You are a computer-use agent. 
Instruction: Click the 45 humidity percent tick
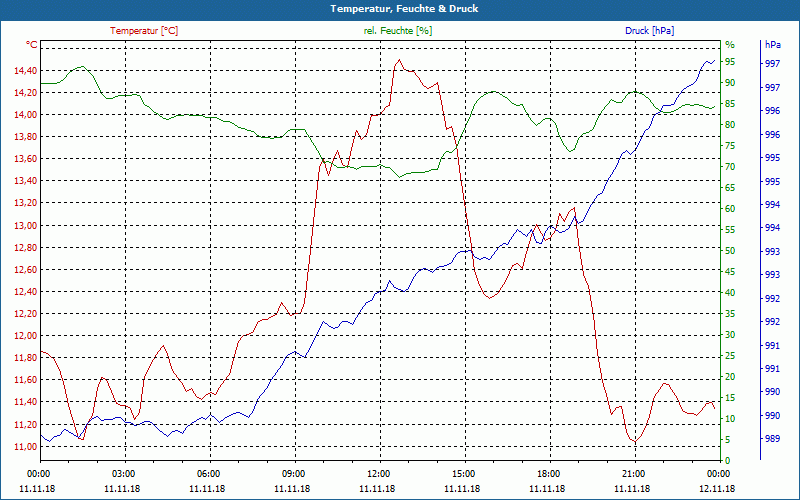tap(730, 272)
